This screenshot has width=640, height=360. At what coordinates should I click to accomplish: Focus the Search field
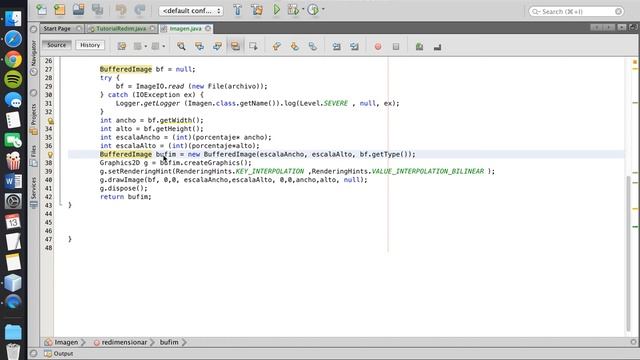(x=576, y=11)
